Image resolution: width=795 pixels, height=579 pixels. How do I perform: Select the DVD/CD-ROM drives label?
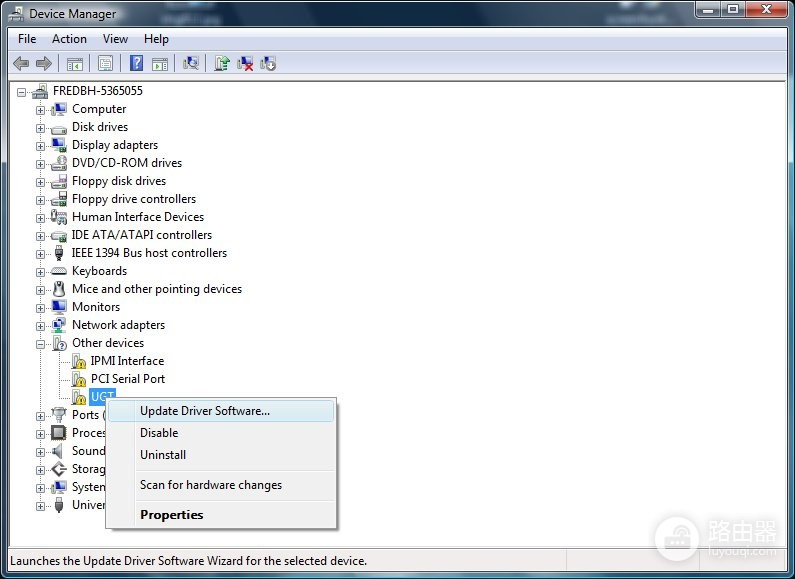(127, 163)
